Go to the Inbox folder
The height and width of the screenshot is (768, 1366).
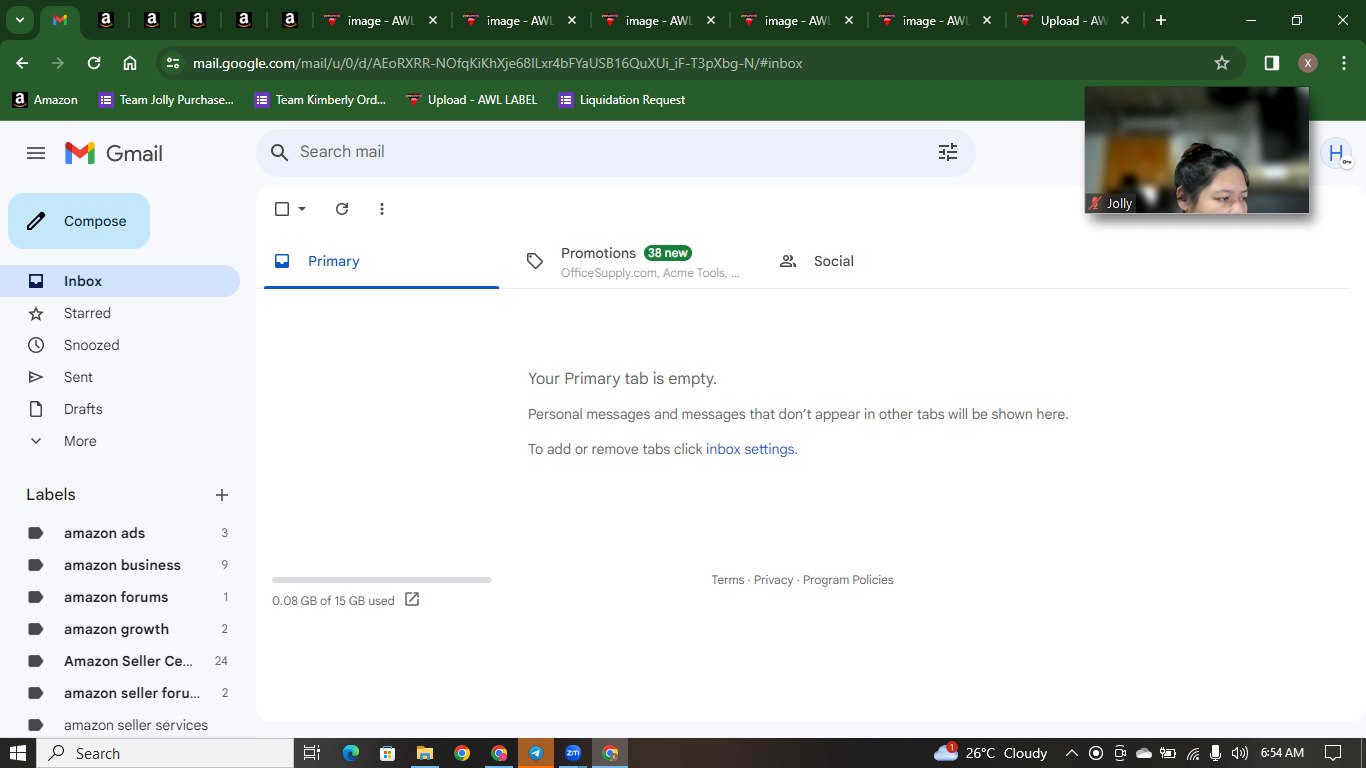[x=120, y=281]
